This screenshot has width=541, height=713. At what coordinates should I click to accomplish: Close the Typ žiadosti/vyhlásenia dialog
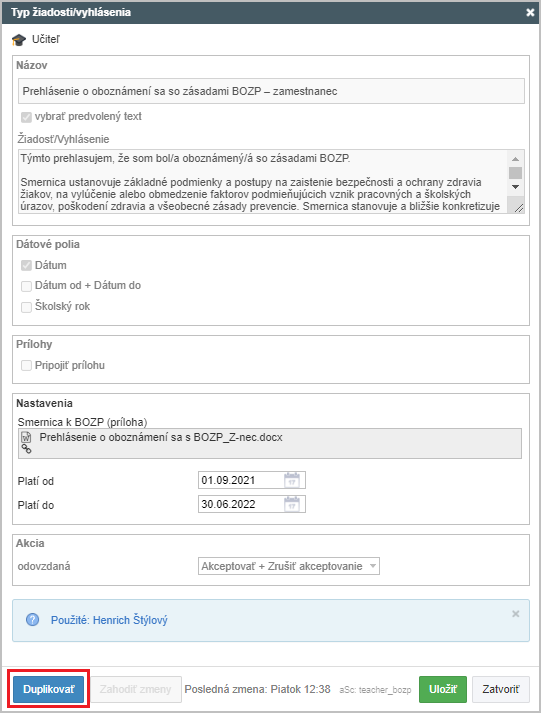point(530,12)
